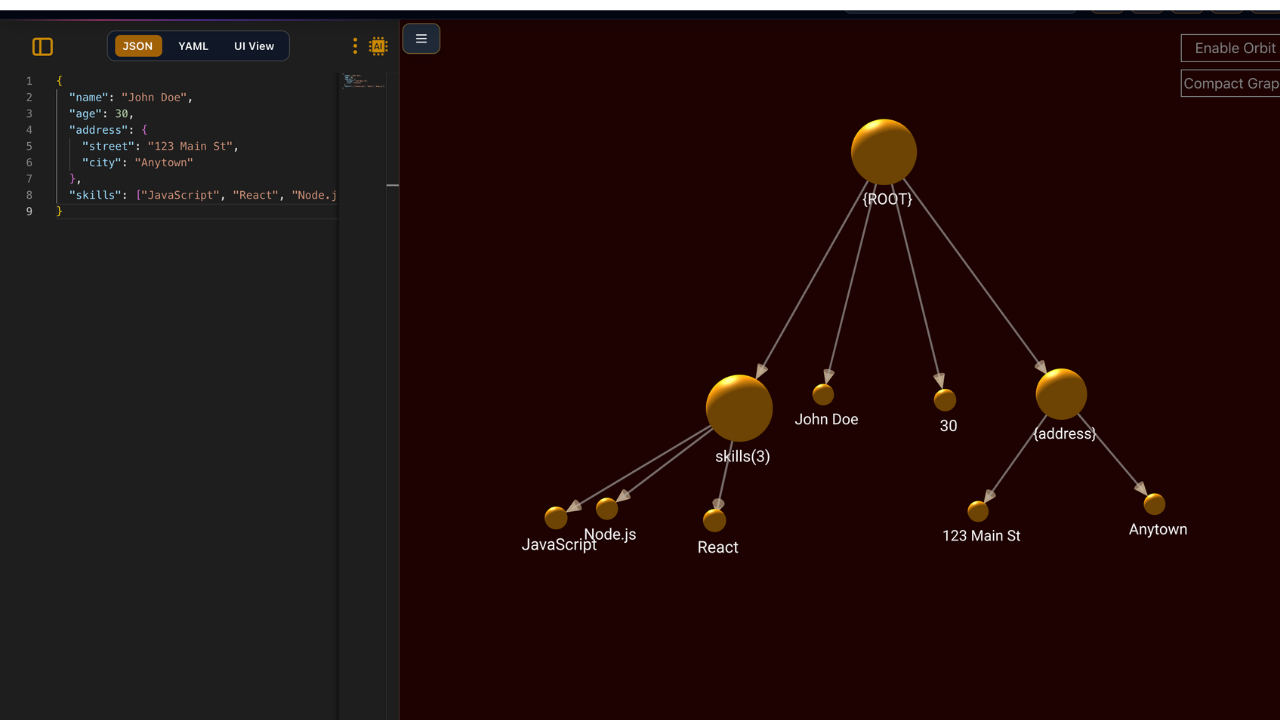Viewport: 1280px width, 720px height.
Task: Click the React skill node
Action: tap(714, 518)
